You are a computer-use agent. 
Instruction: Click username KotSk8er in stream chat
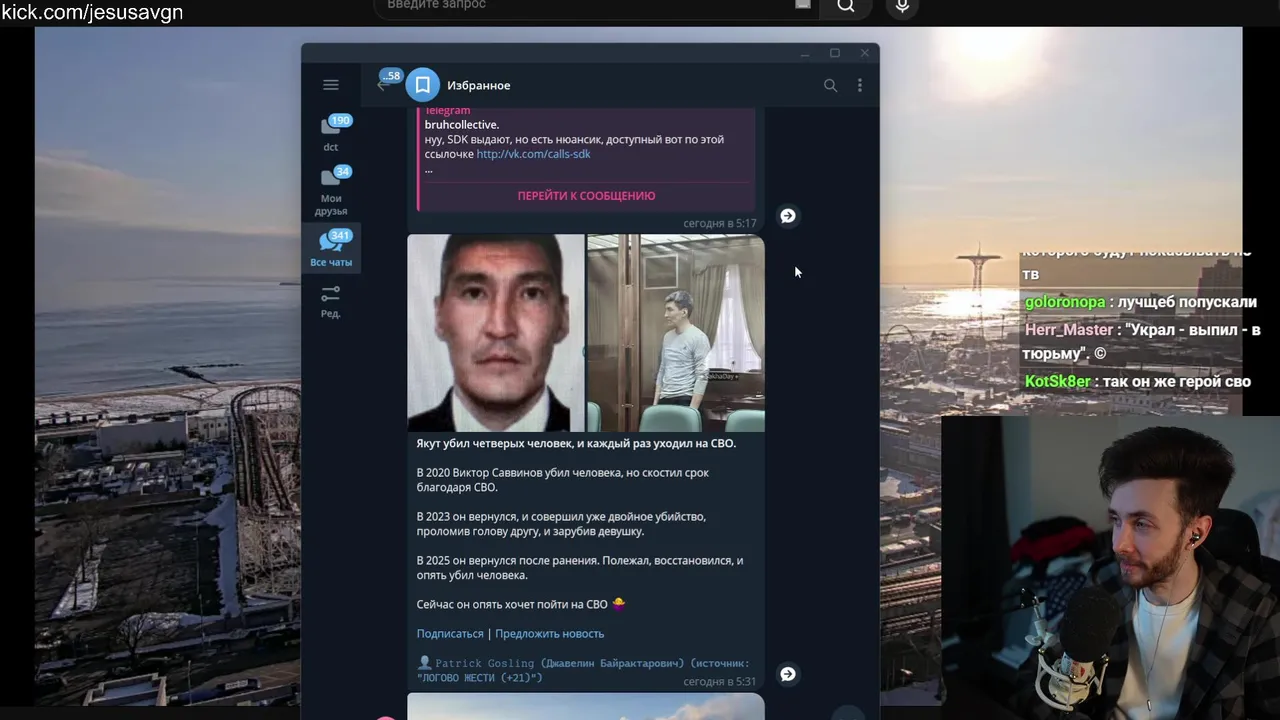1058,382
